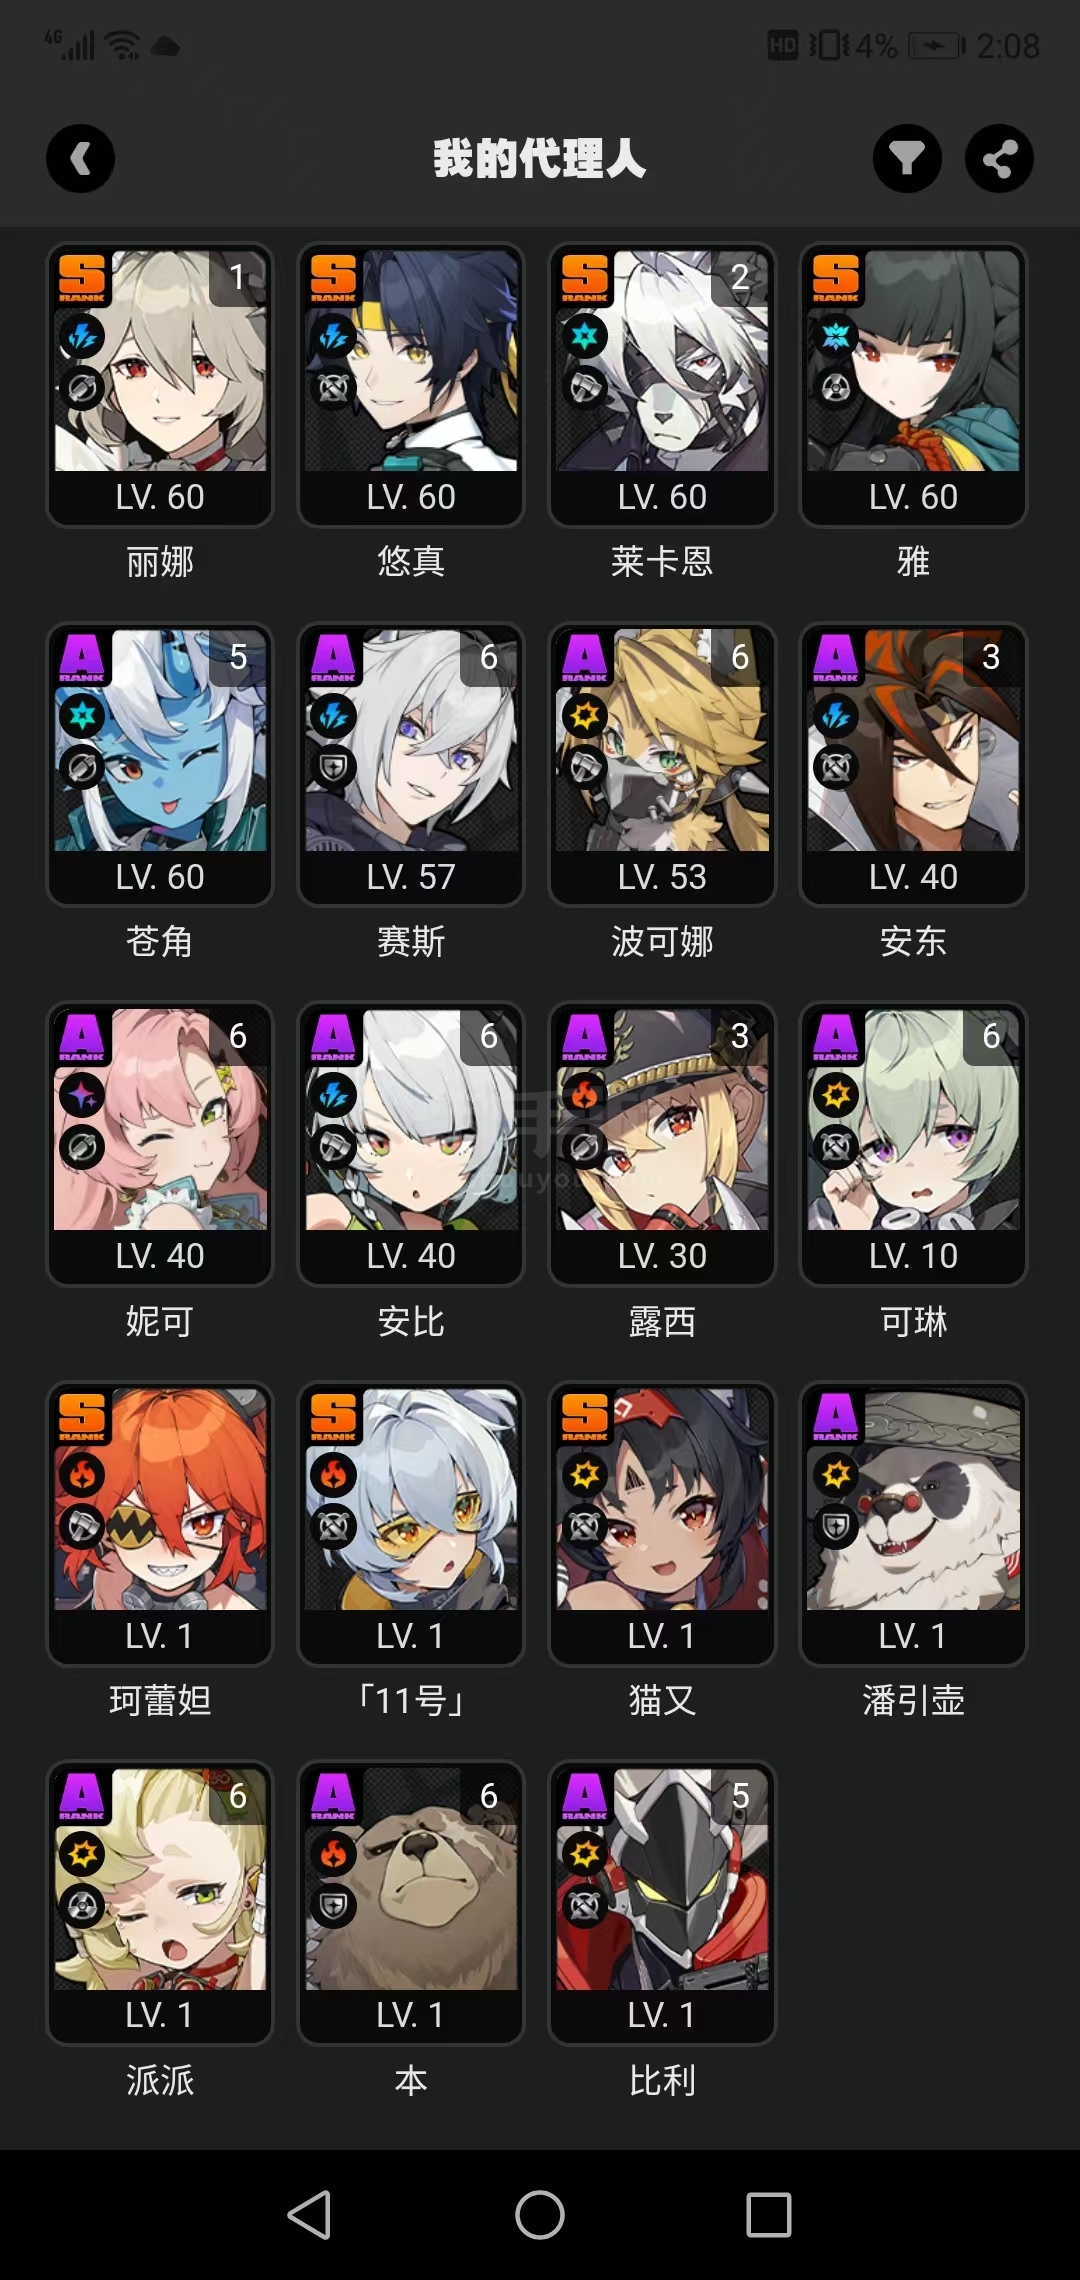Click the 比利 name label
This screenshot has width=1080, height=2280.
pos(662,2080)
